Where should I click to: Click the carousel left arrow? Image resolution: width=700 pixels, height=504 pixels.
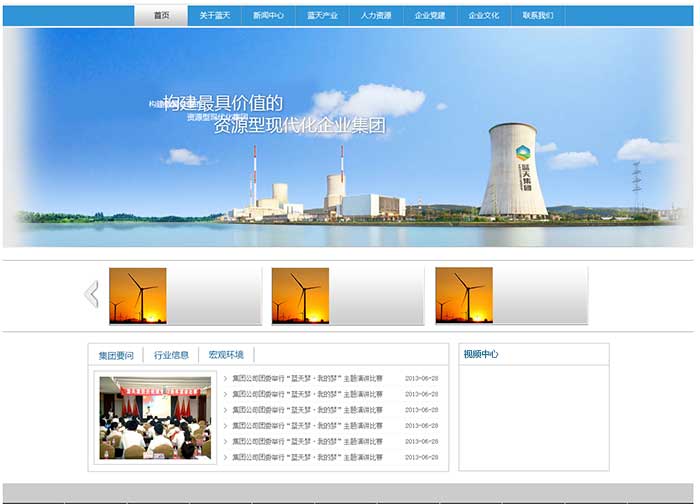92,294
